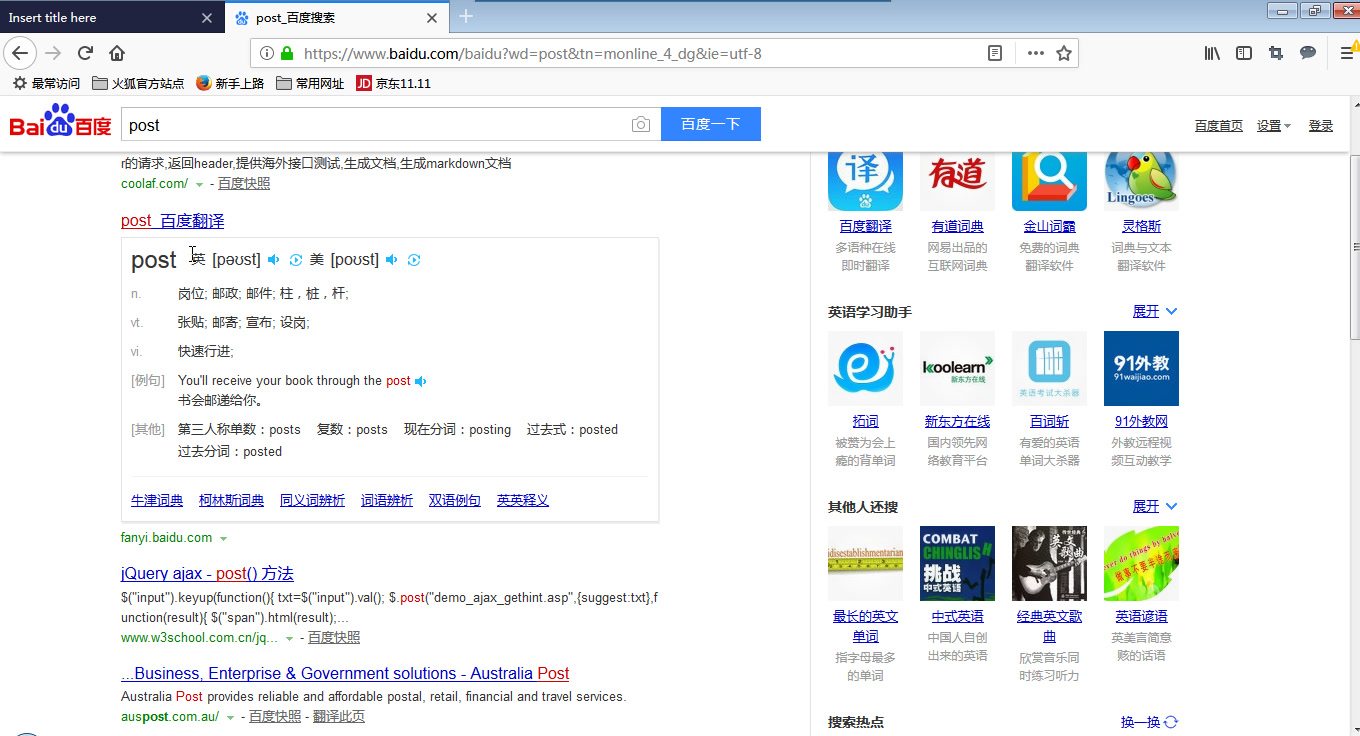
Task: Open 新手上路 bookmark
Action: (230, 84)
